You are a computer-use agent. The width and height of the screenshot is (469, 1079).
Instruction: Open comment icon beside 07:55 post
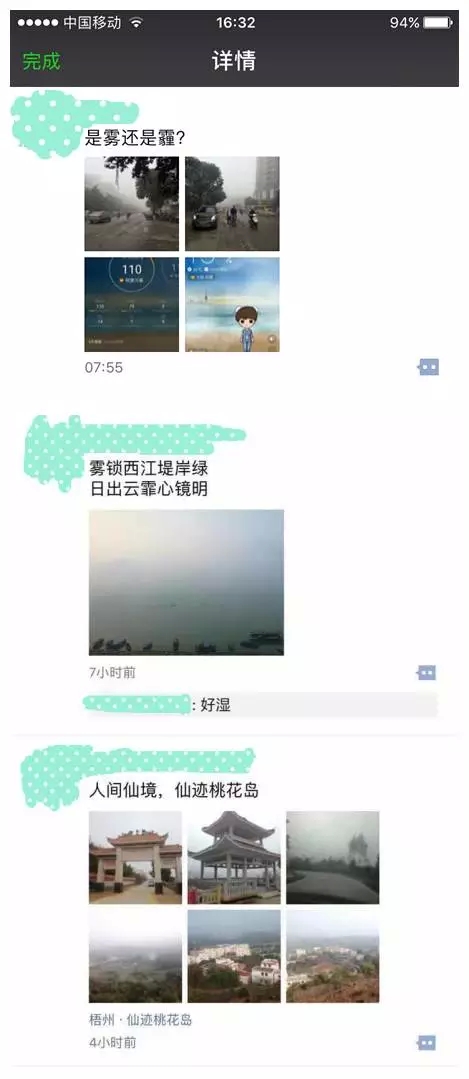click(428, 367)
